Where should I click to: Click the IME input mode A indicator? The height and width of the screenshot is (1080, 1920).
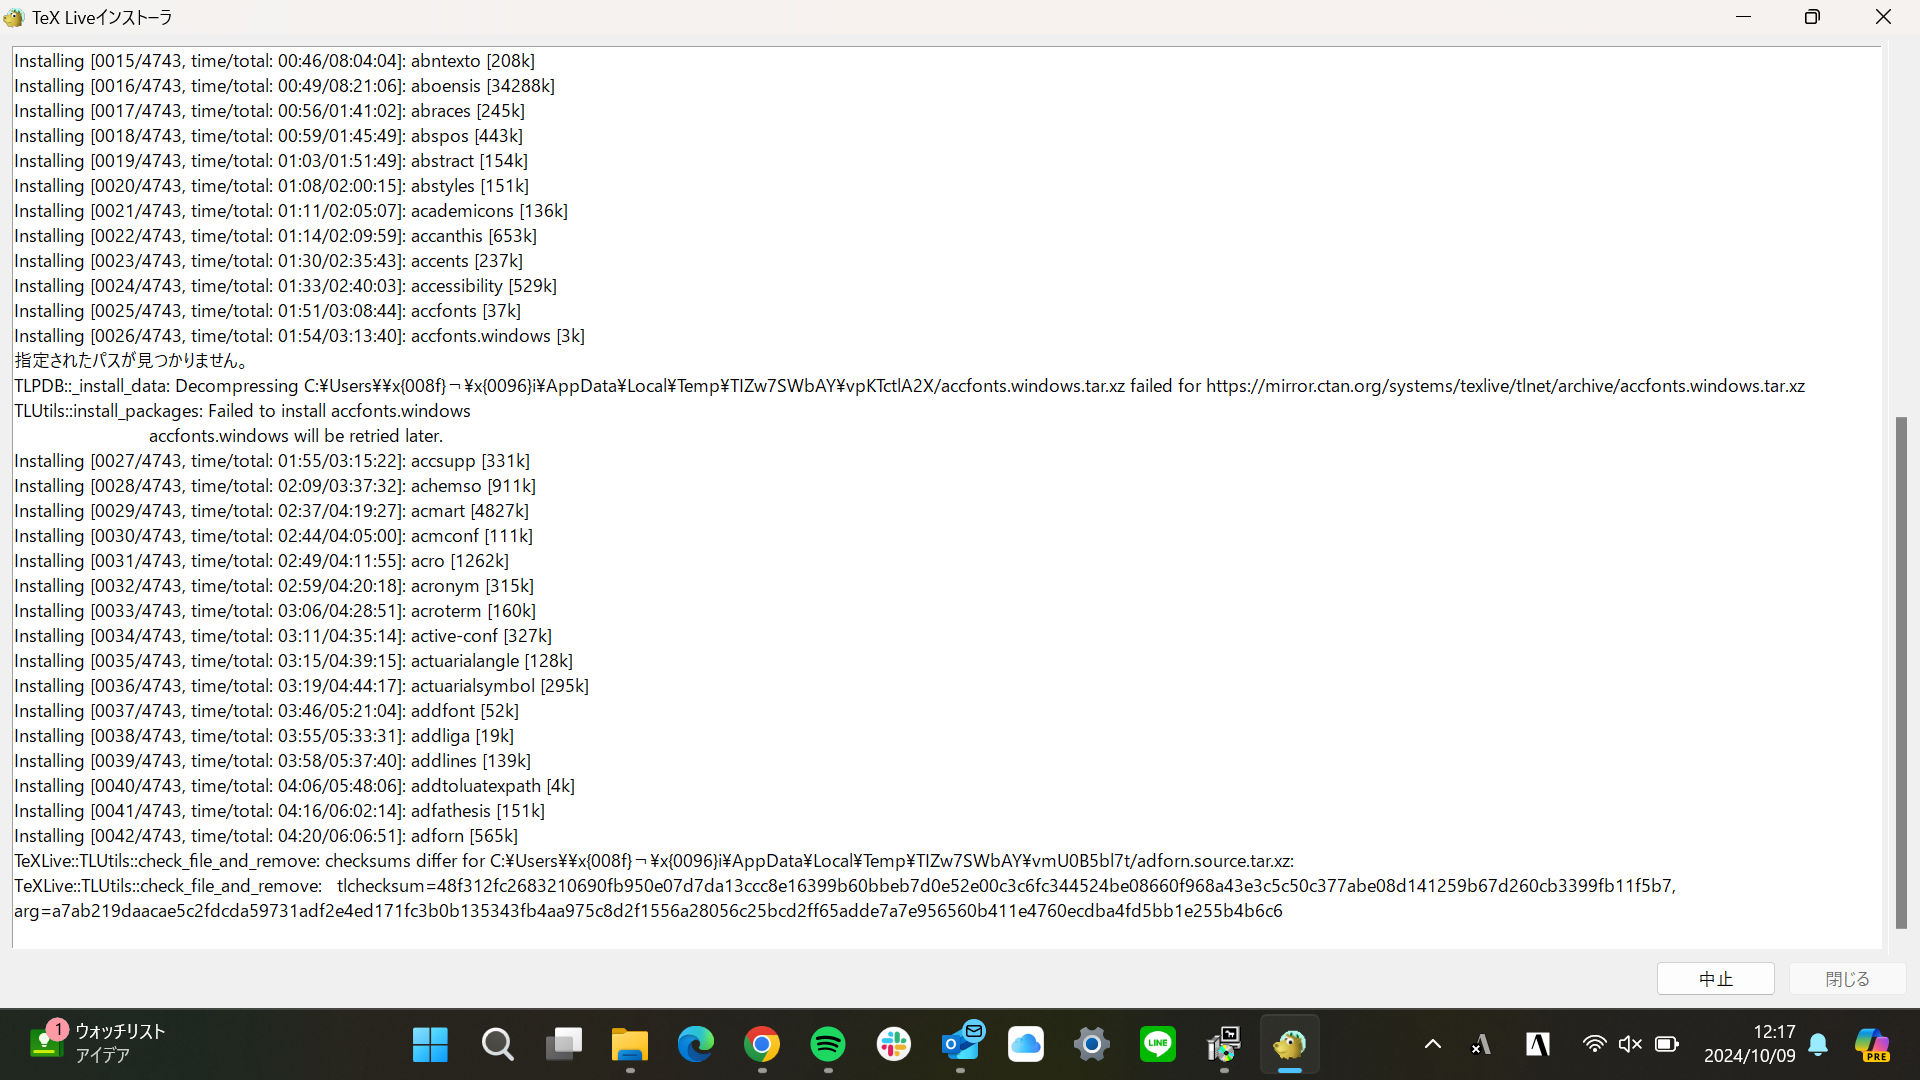coord(1481,1045)
